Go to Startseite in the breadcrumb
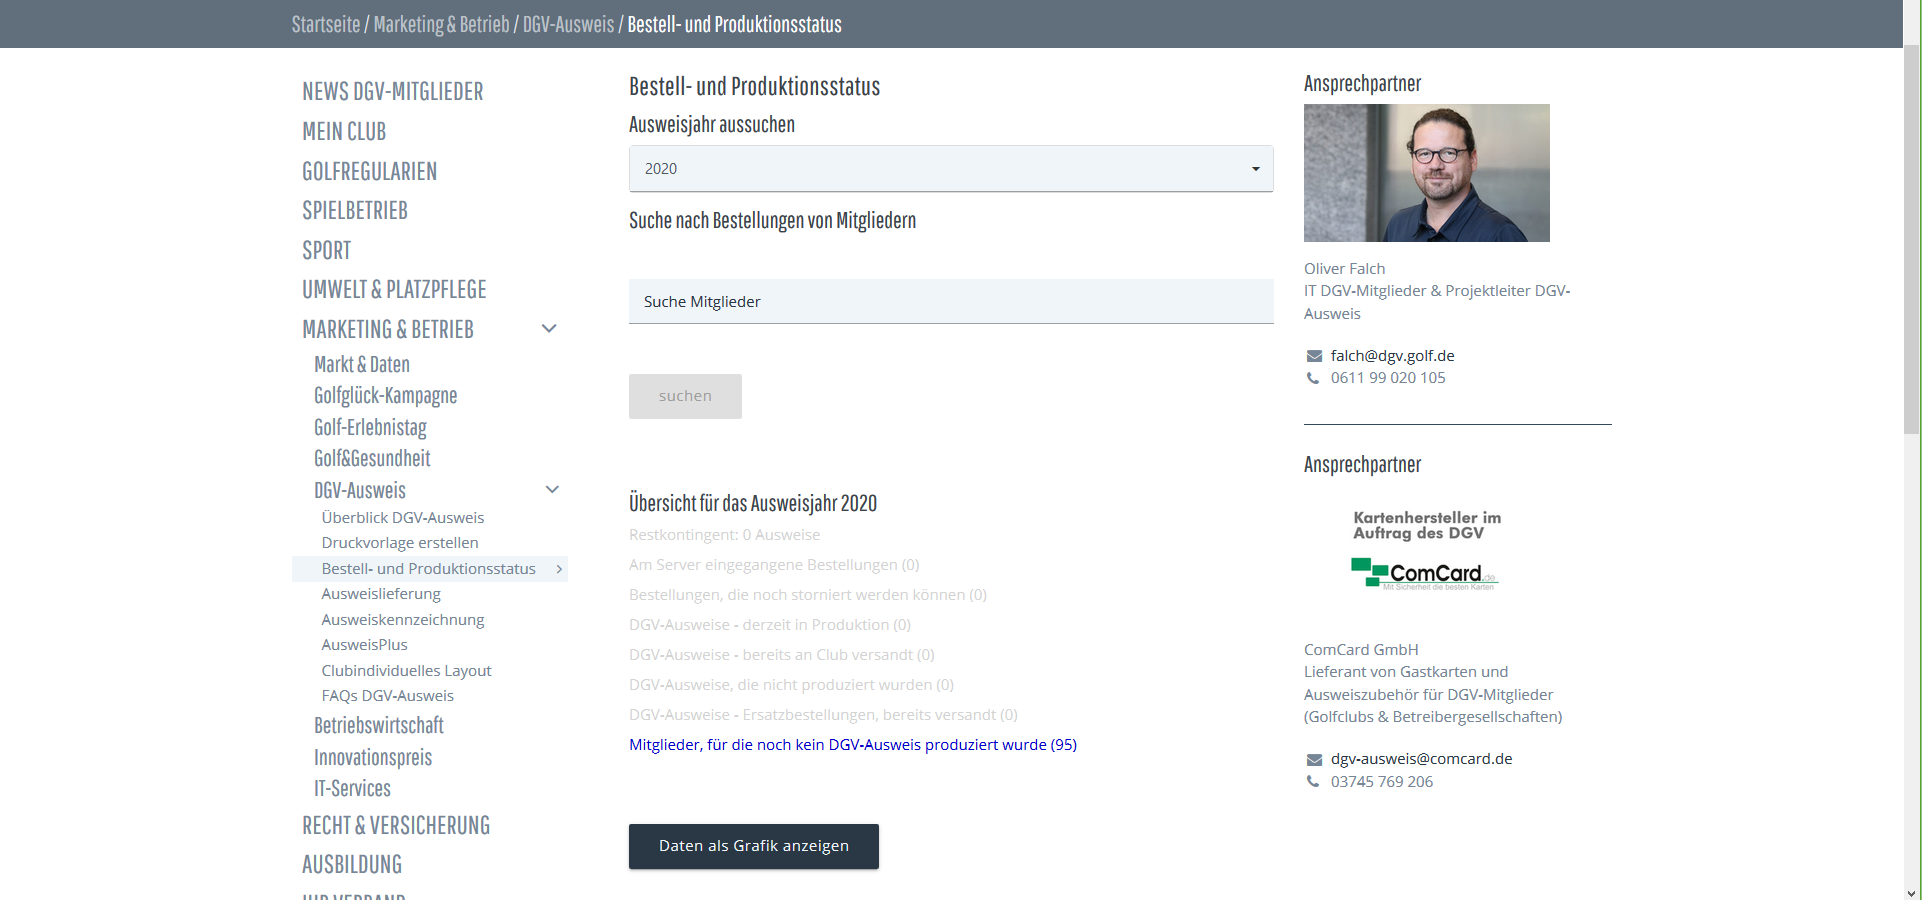The height and width of the screenshot is (900, 1922). pos(325,24)
